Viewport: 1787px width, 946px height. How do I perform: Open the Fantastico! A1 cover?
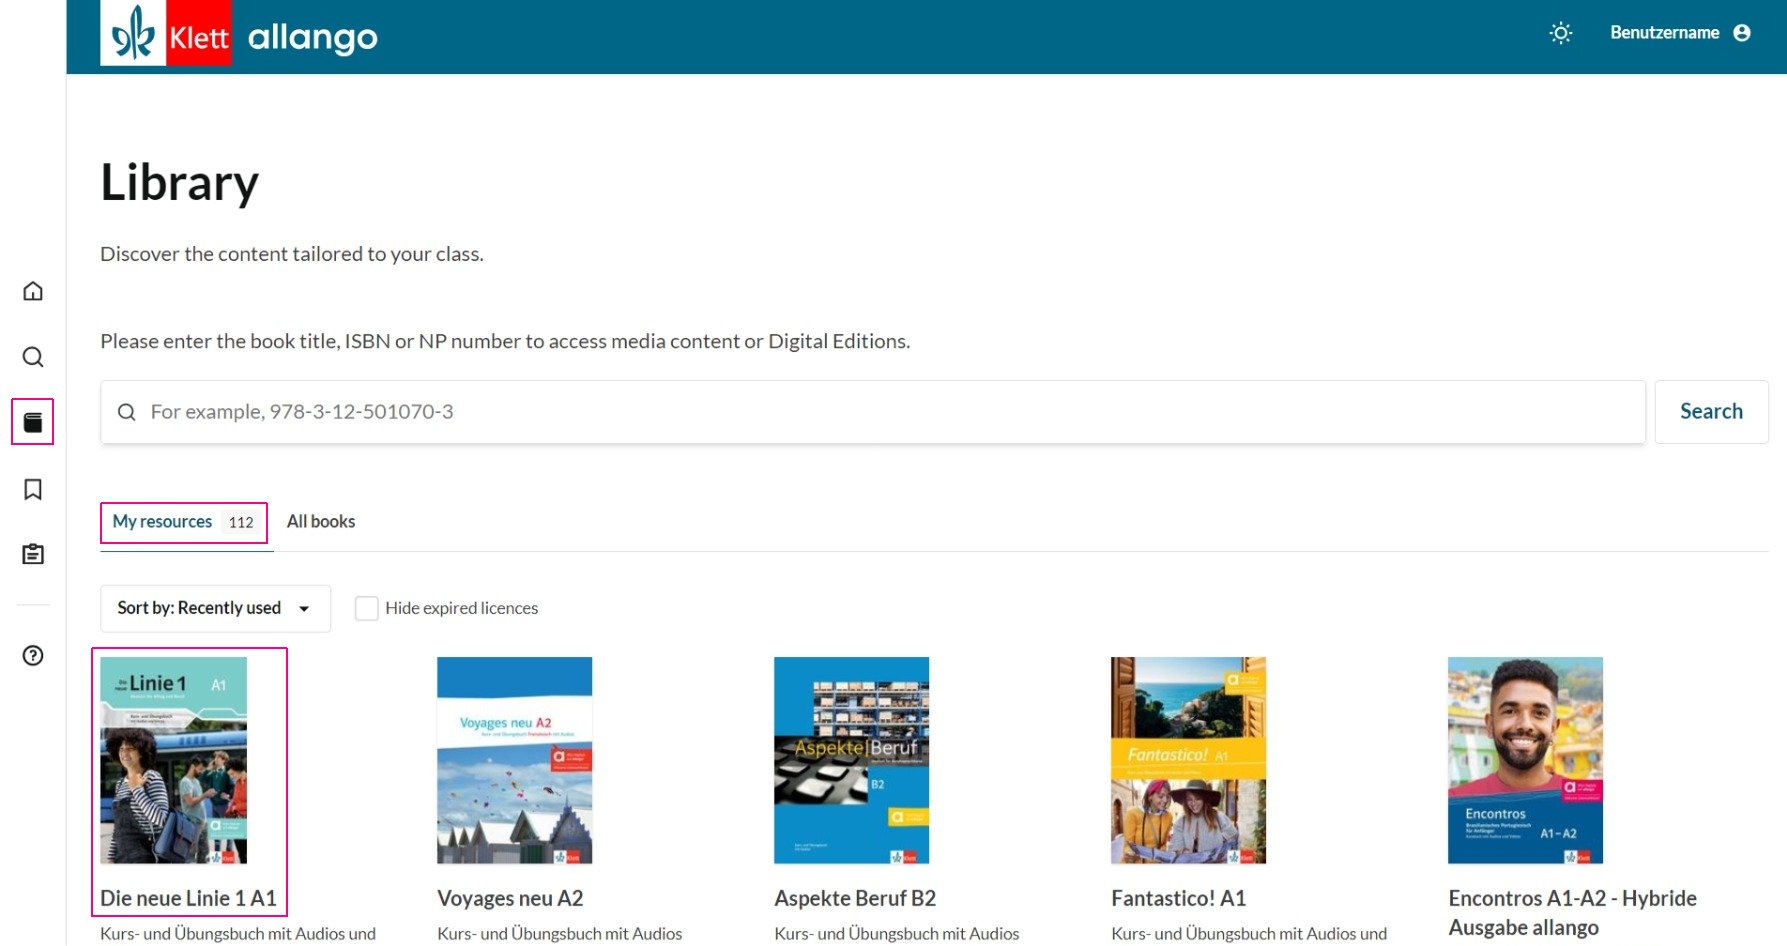coord(1189,760)
